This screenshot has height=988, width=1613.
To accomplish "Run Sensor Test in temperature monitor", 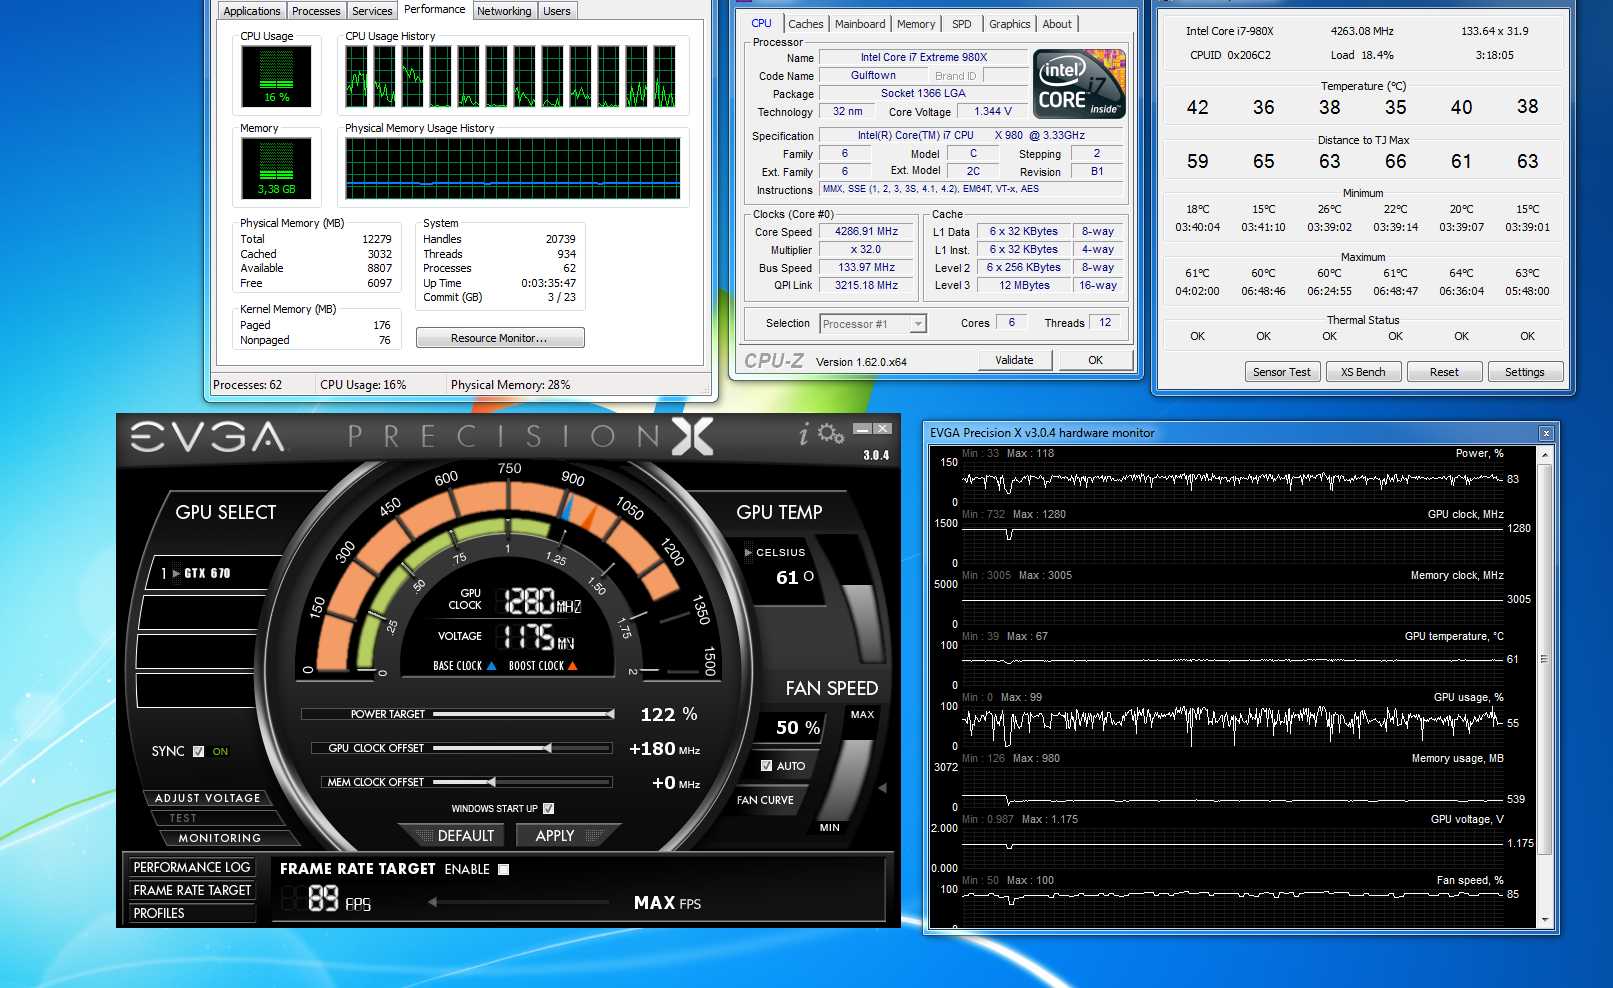I will [1282, 372].
